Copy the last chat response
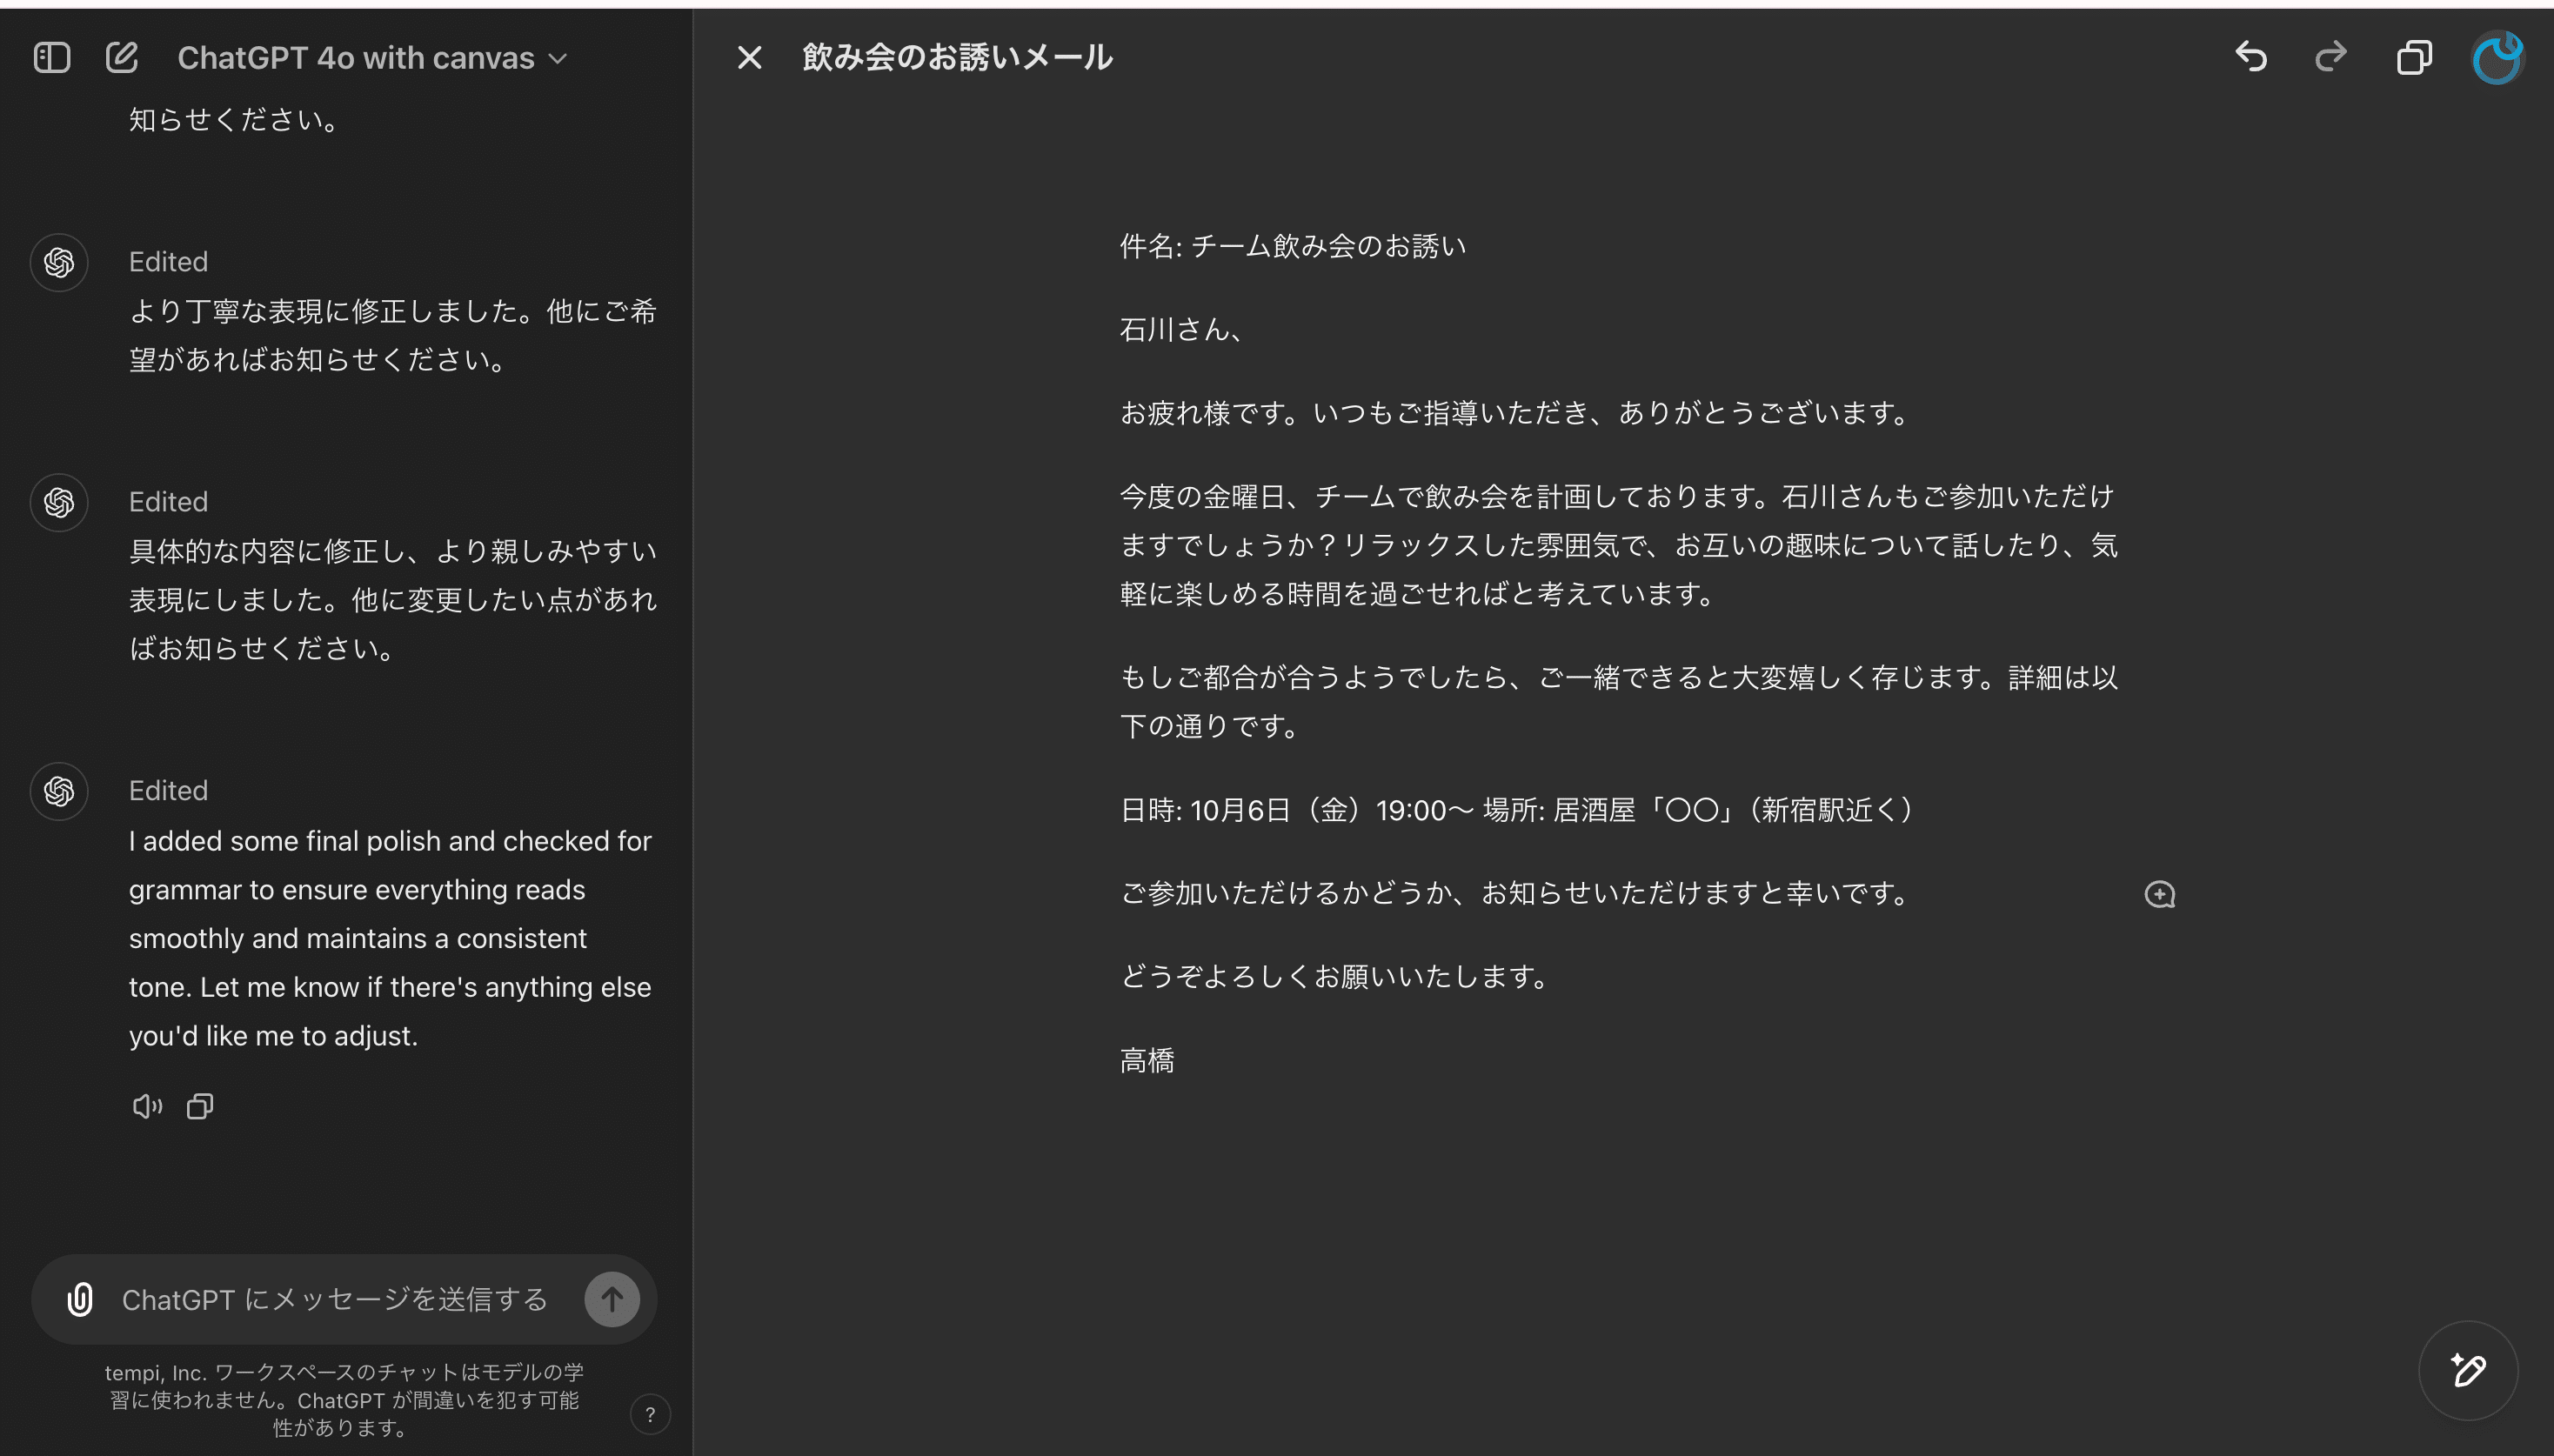 [x=200, y=1106]
